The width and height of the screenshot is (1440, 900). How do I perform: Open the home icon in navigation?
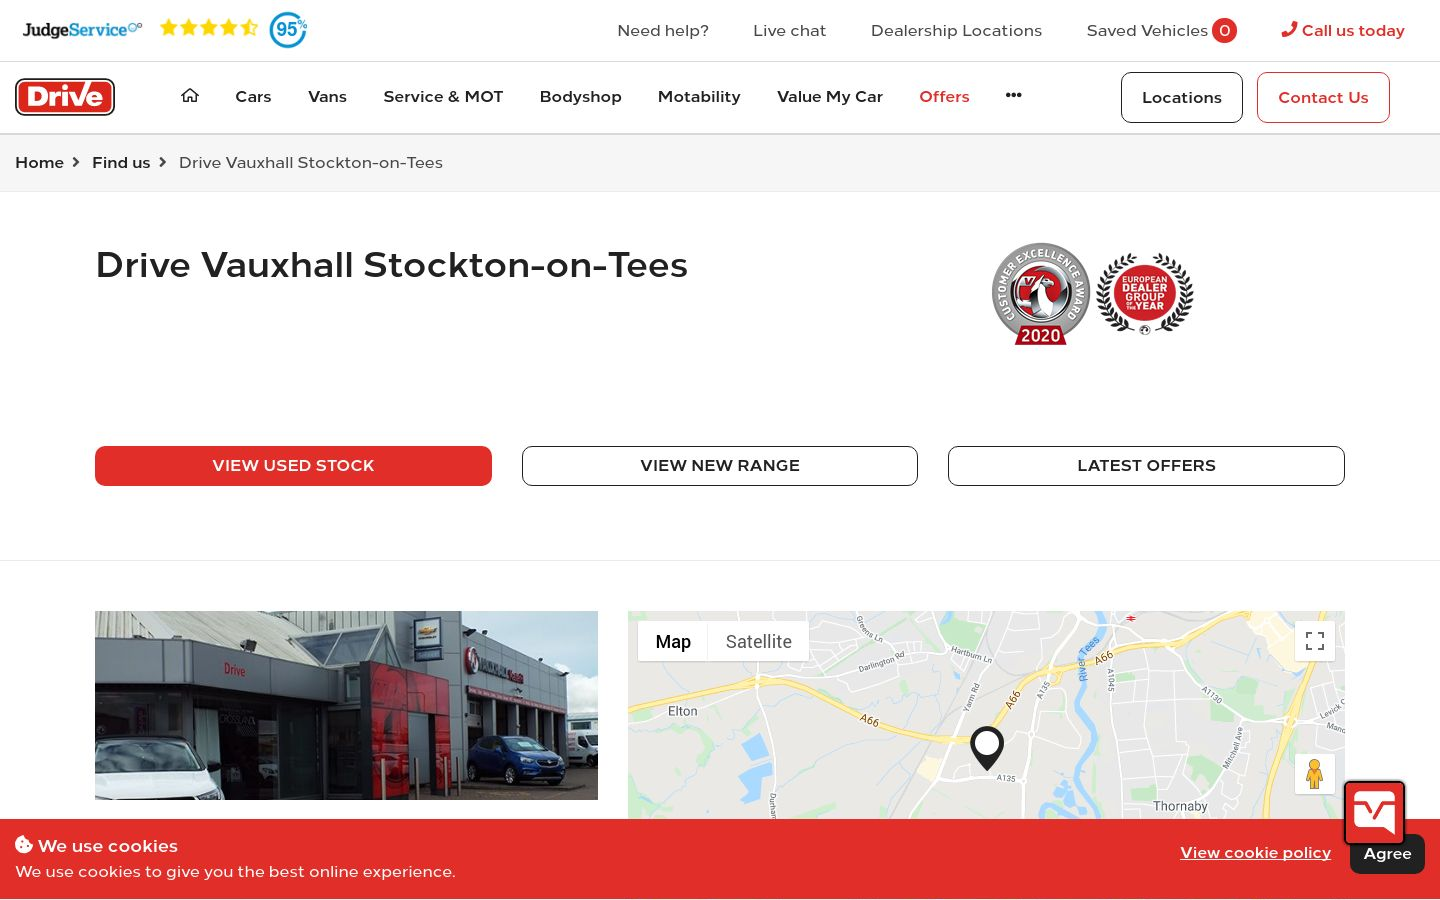coord(190,96)
